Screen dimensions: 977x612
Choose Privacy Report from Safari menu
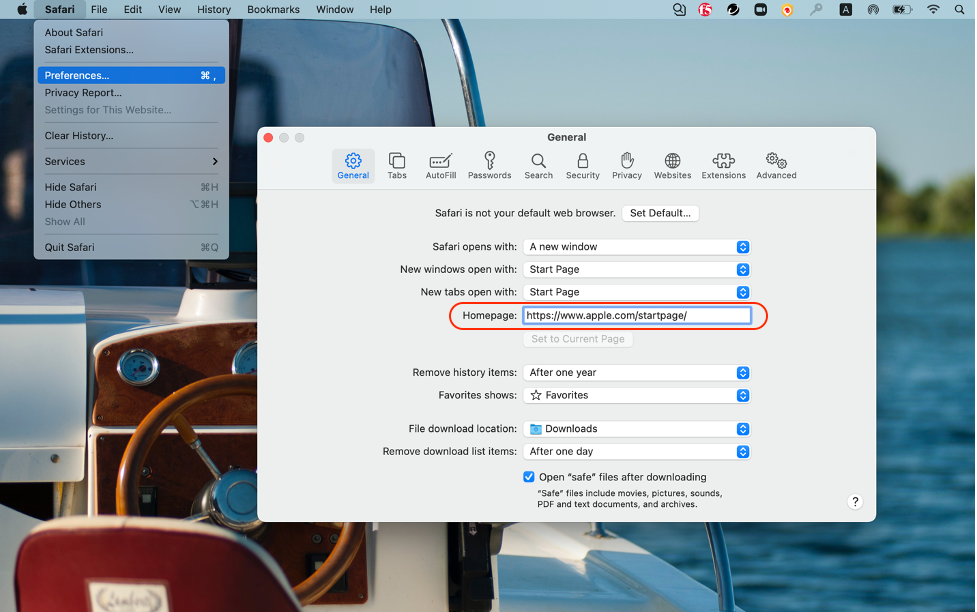[x=83, y=93]
